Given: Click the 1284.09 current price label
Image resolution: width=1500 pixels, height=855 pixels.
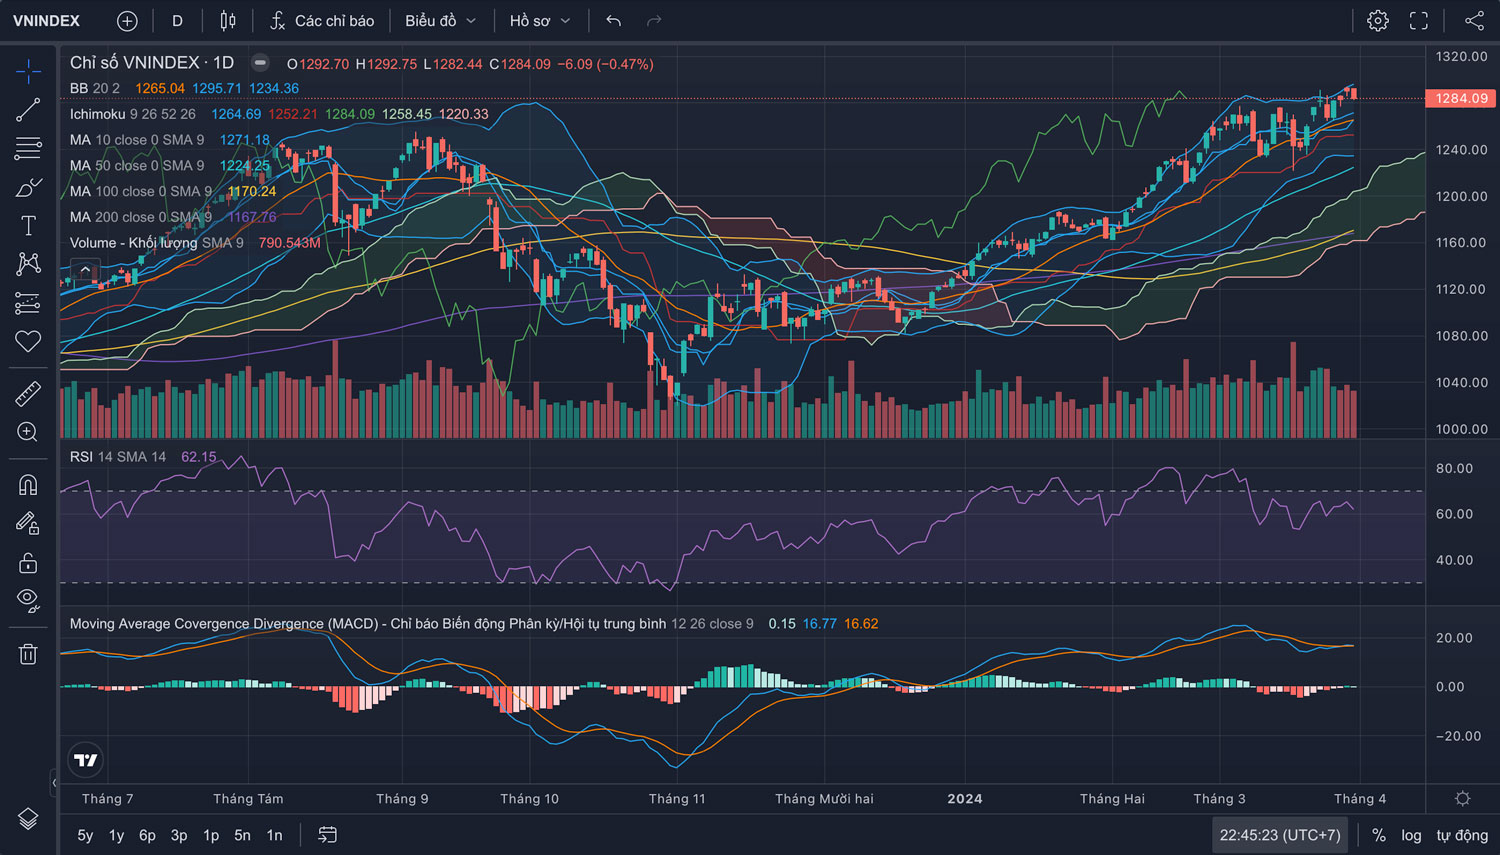Looking at the screenshot, I should pos(1461,98).
